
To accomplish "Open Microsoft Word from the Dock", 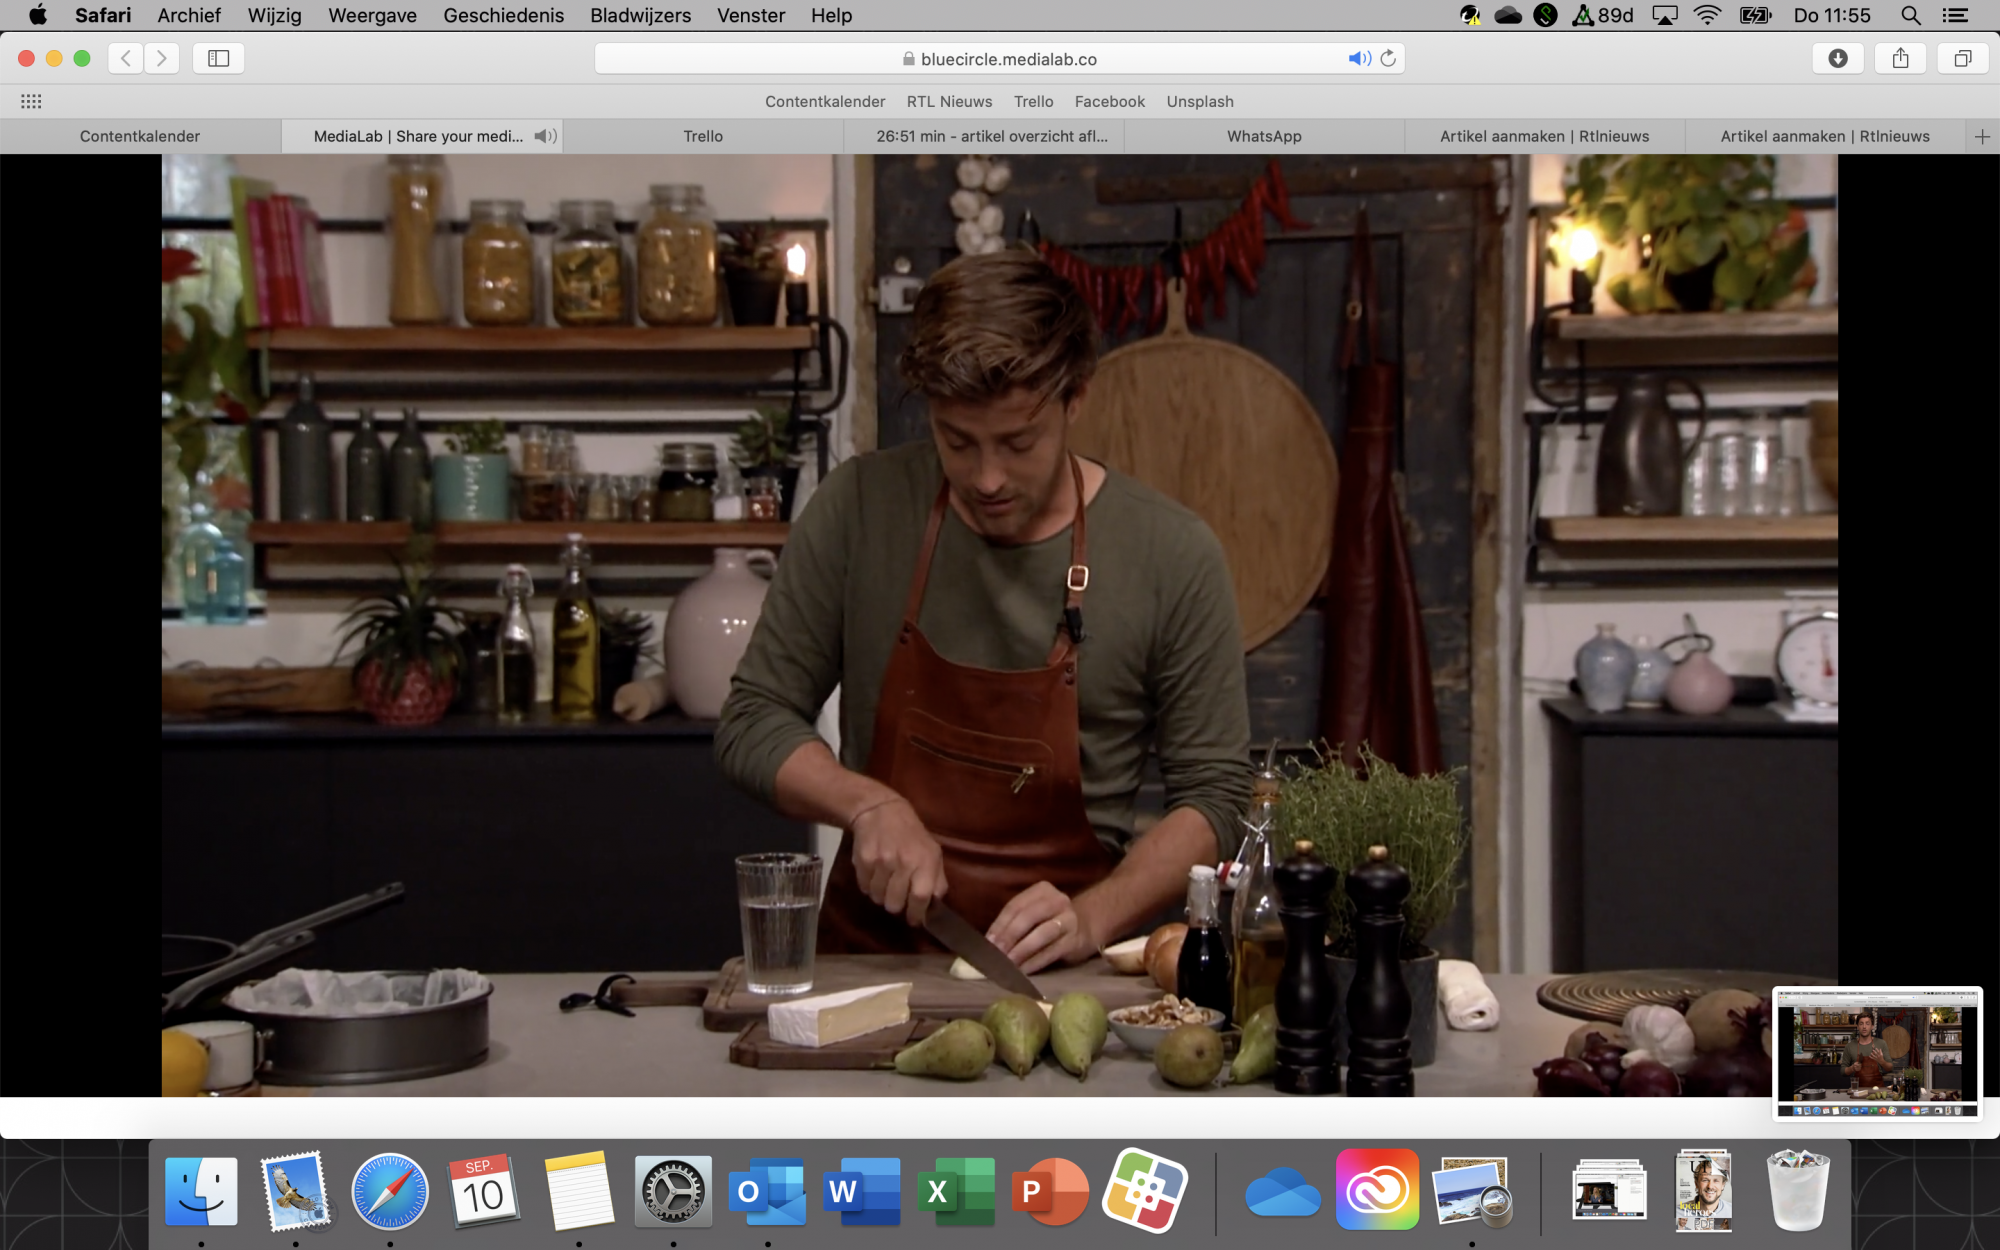I will tap(863, 1190).
